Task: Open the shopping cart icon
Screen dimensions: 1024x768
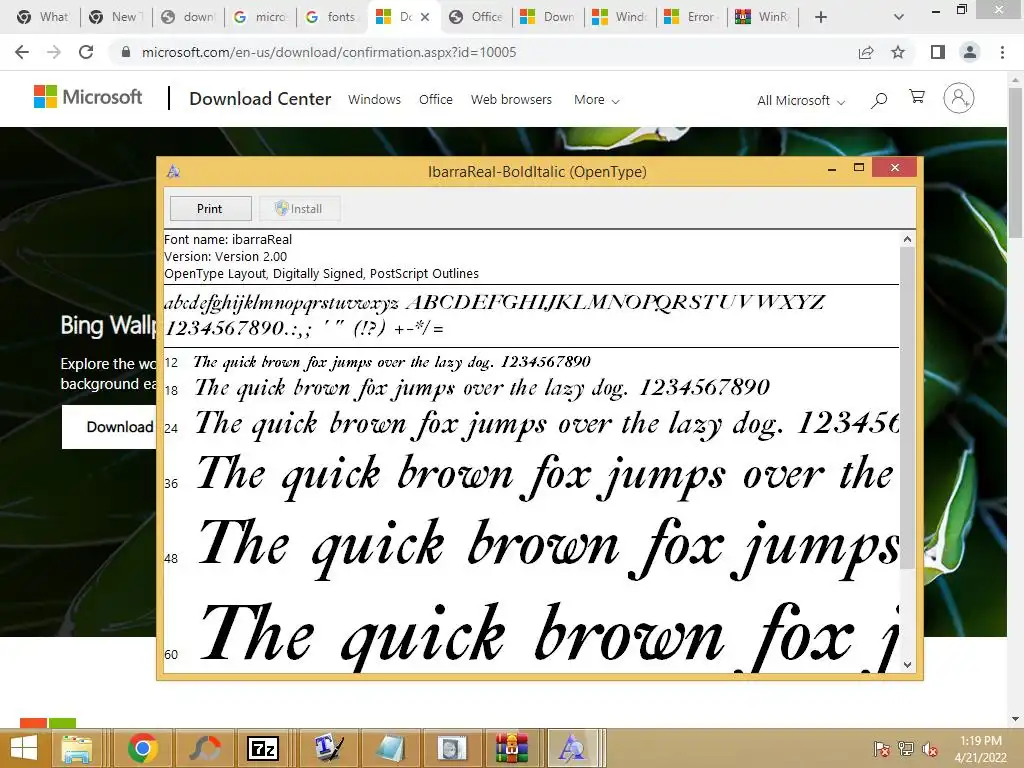Action: (917, 97)
